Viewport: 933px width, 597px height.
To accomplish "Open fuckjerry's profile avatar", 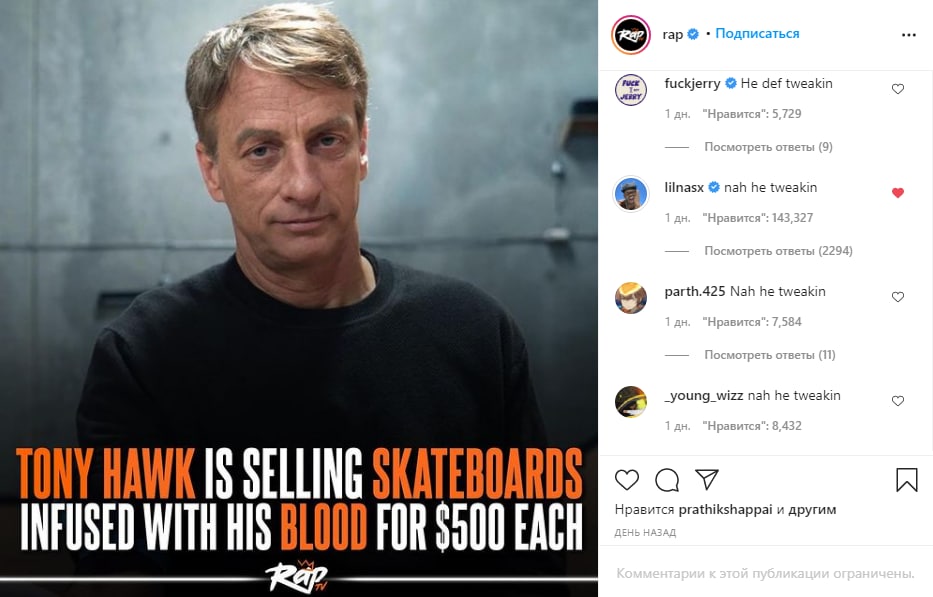I will pyautogui.click(x=630, y=90).
